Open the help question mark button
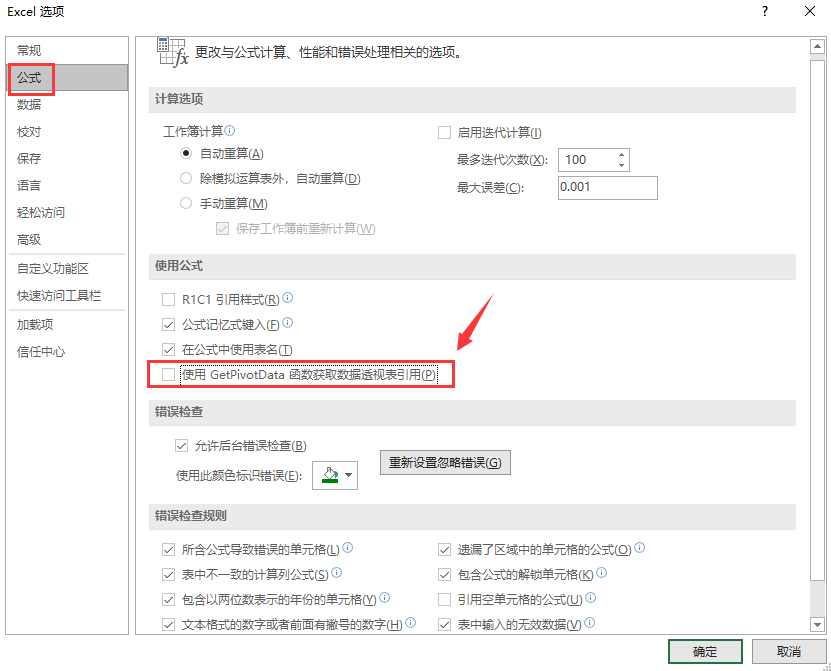 765,12
